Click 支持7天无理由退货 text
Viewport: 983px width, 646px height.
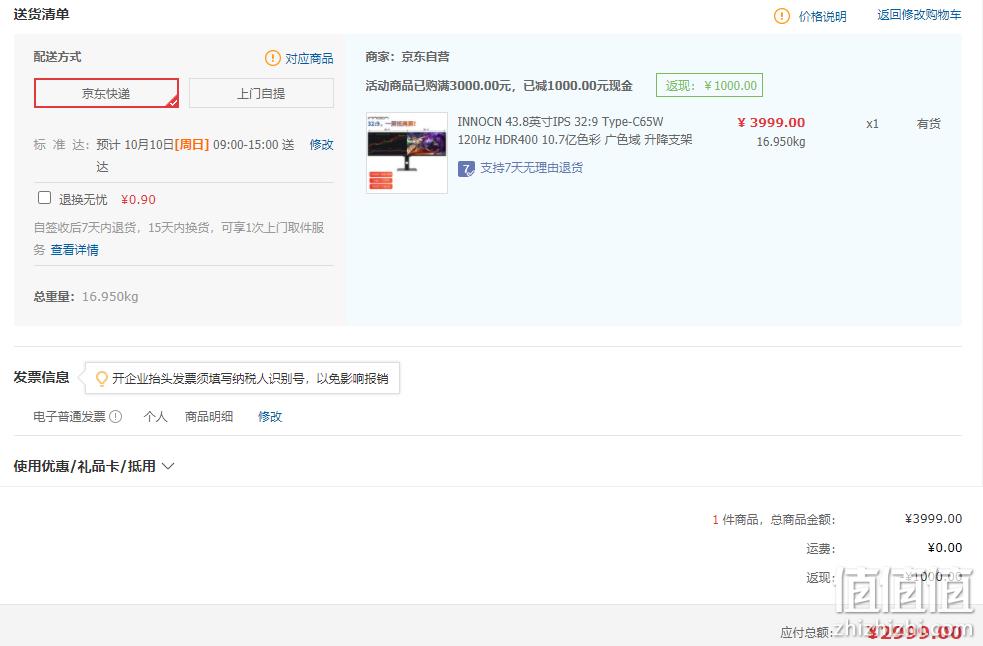[x=532, y=167]
